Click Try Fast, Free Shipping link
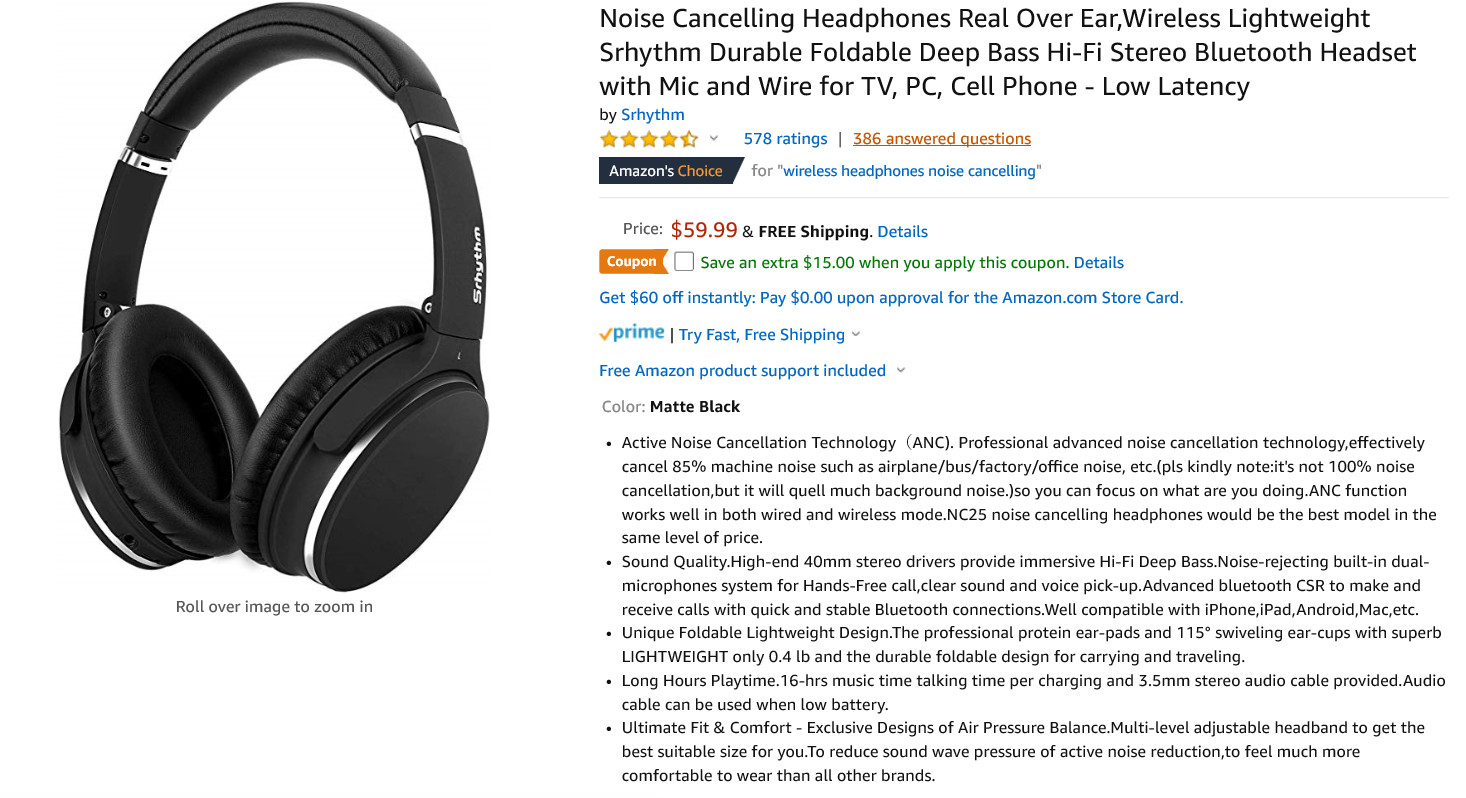 click(762, 335)
